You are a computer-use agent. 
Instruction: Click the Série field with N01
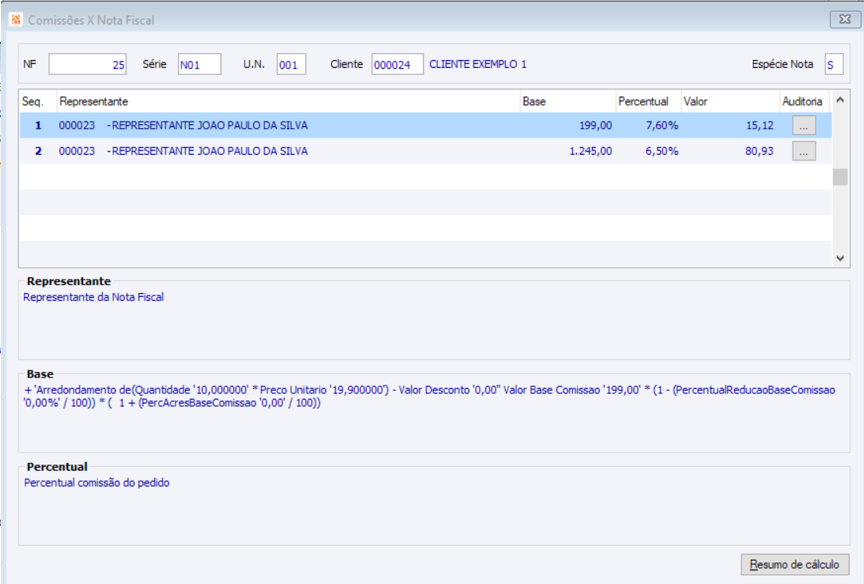point(199,64)
